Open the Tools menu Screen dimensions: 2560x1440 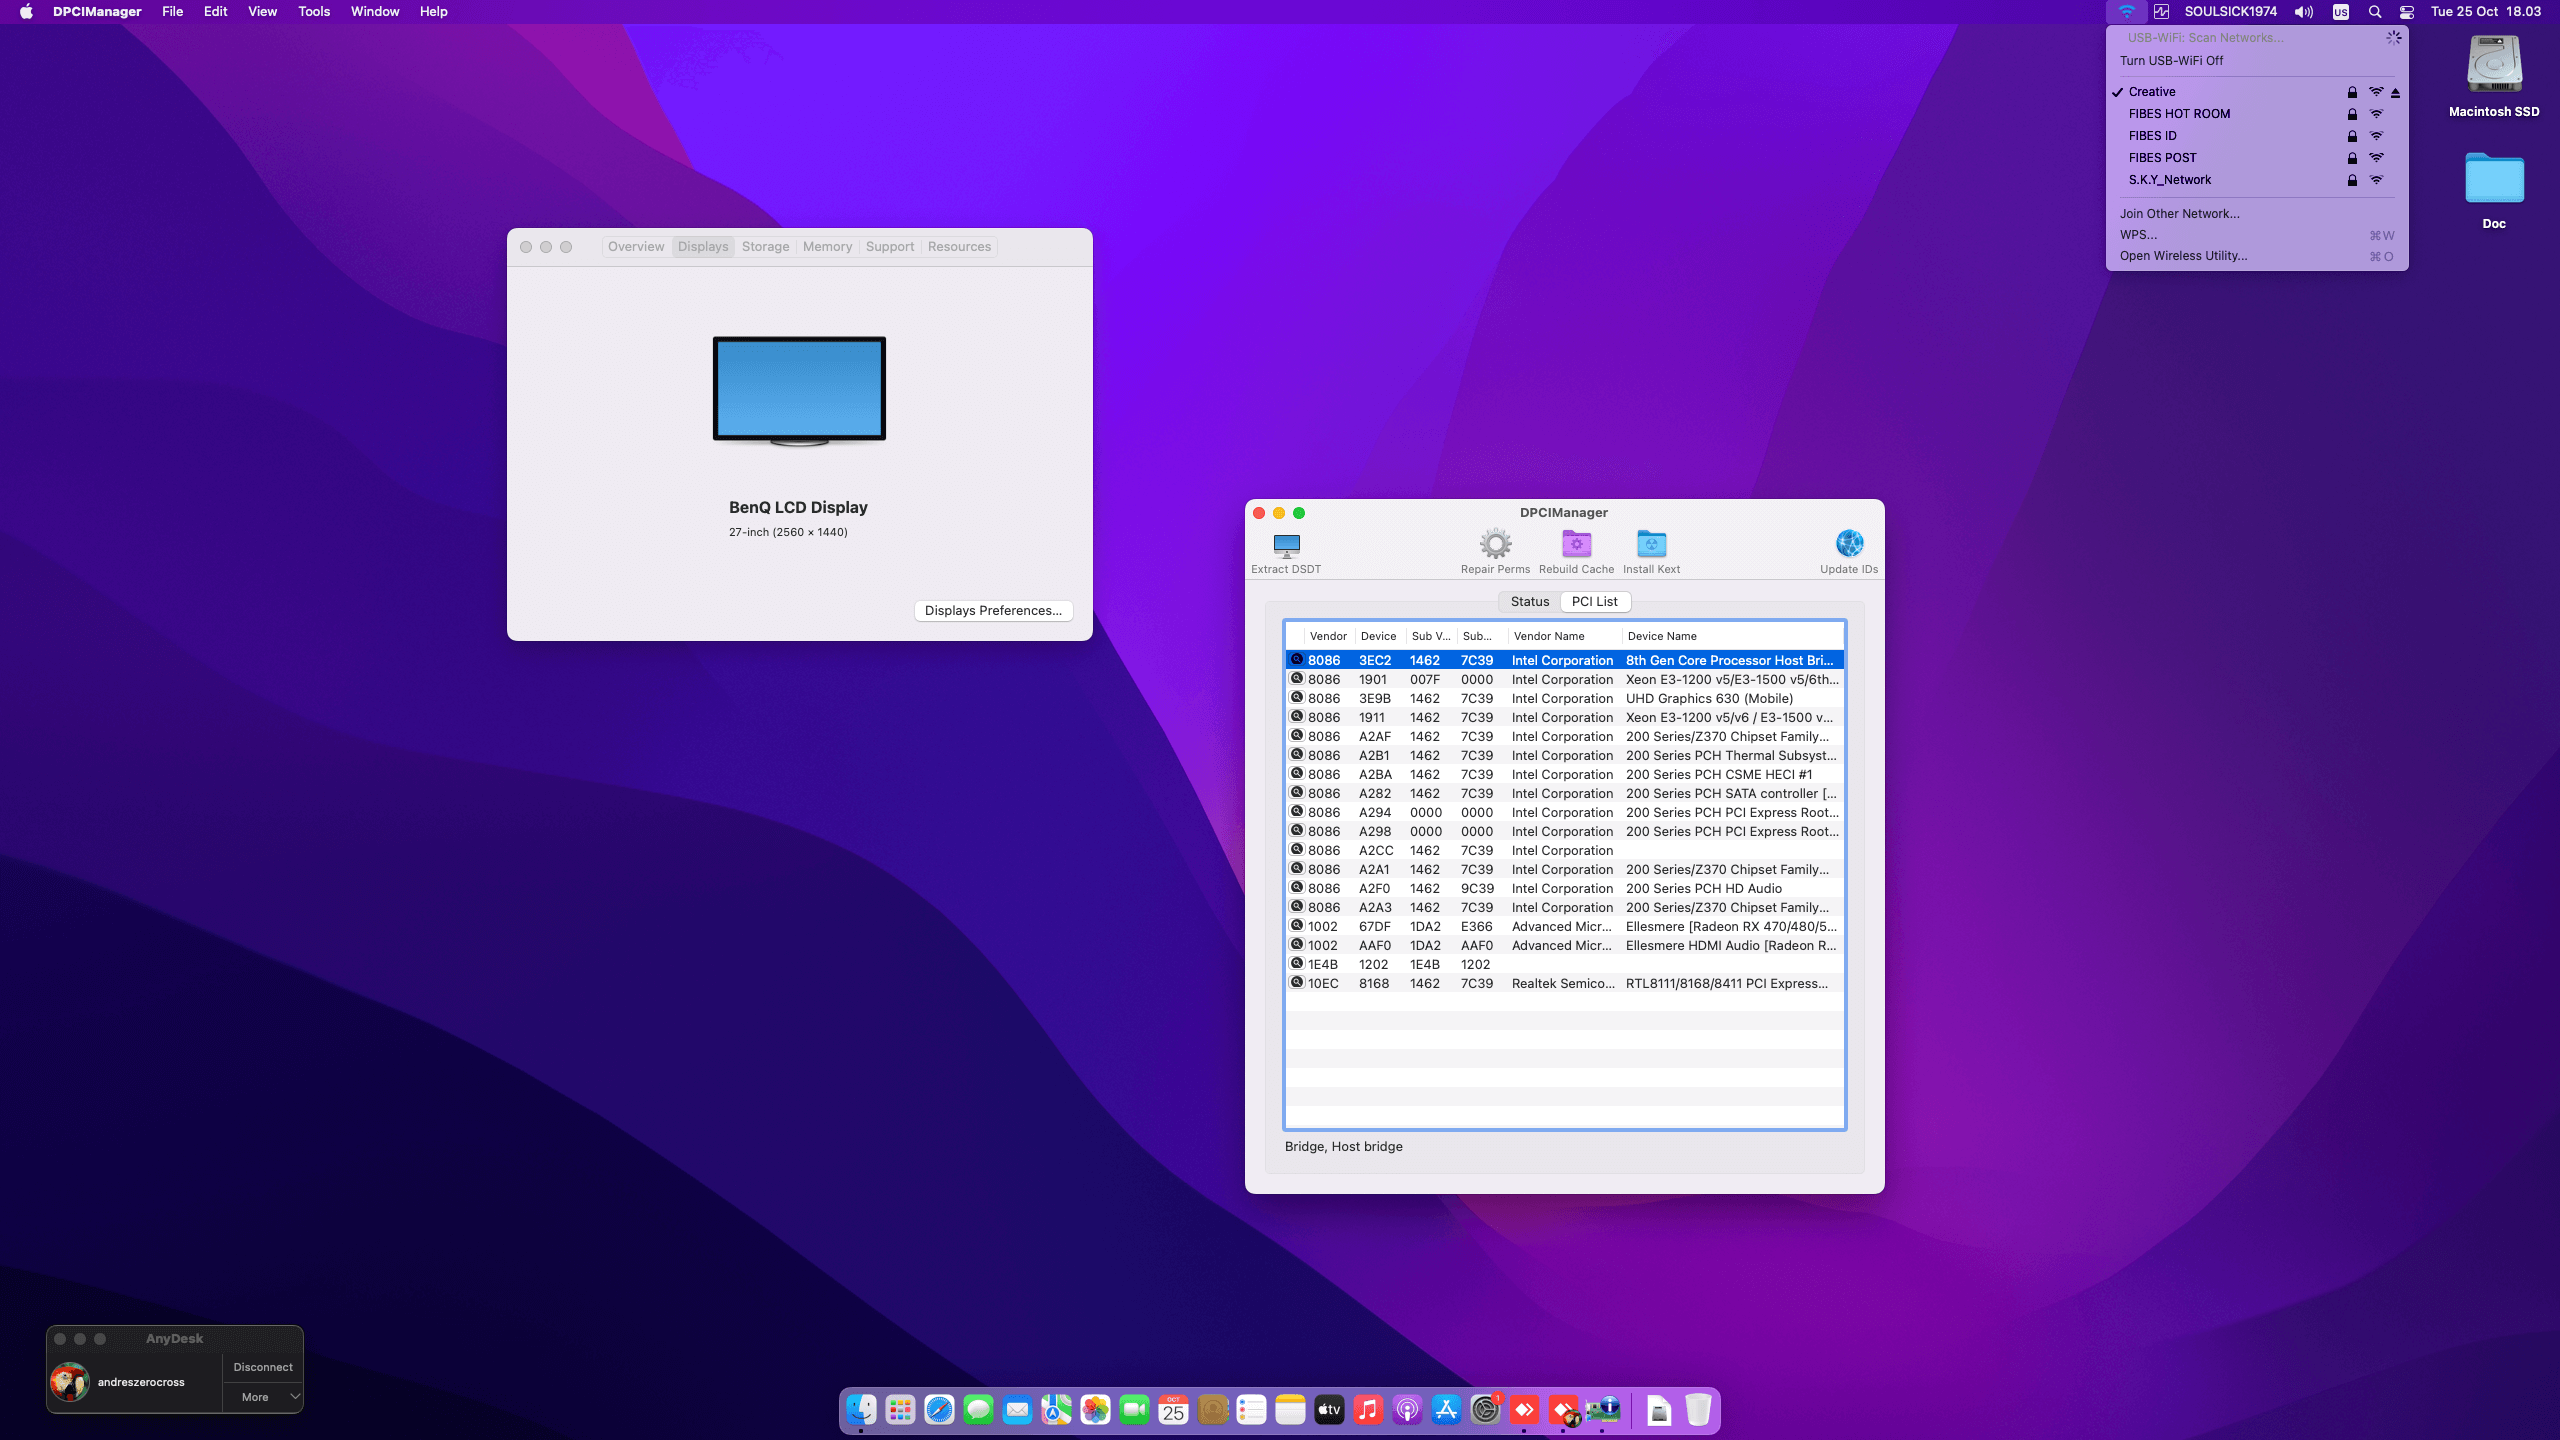point(314,12)
